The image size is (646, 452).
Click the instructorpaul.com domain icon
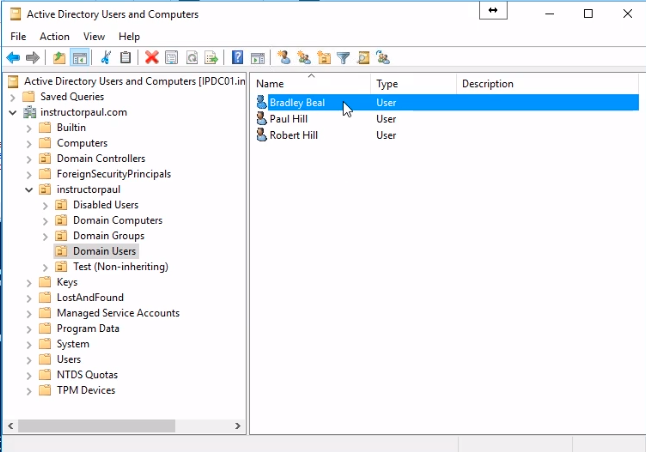click(x=30, y=112)
